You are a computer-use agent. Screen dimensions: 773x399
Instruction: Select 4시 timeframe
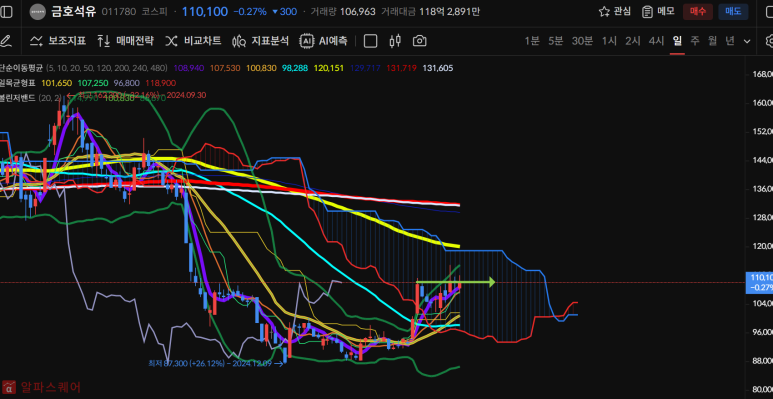pos(657,41)
